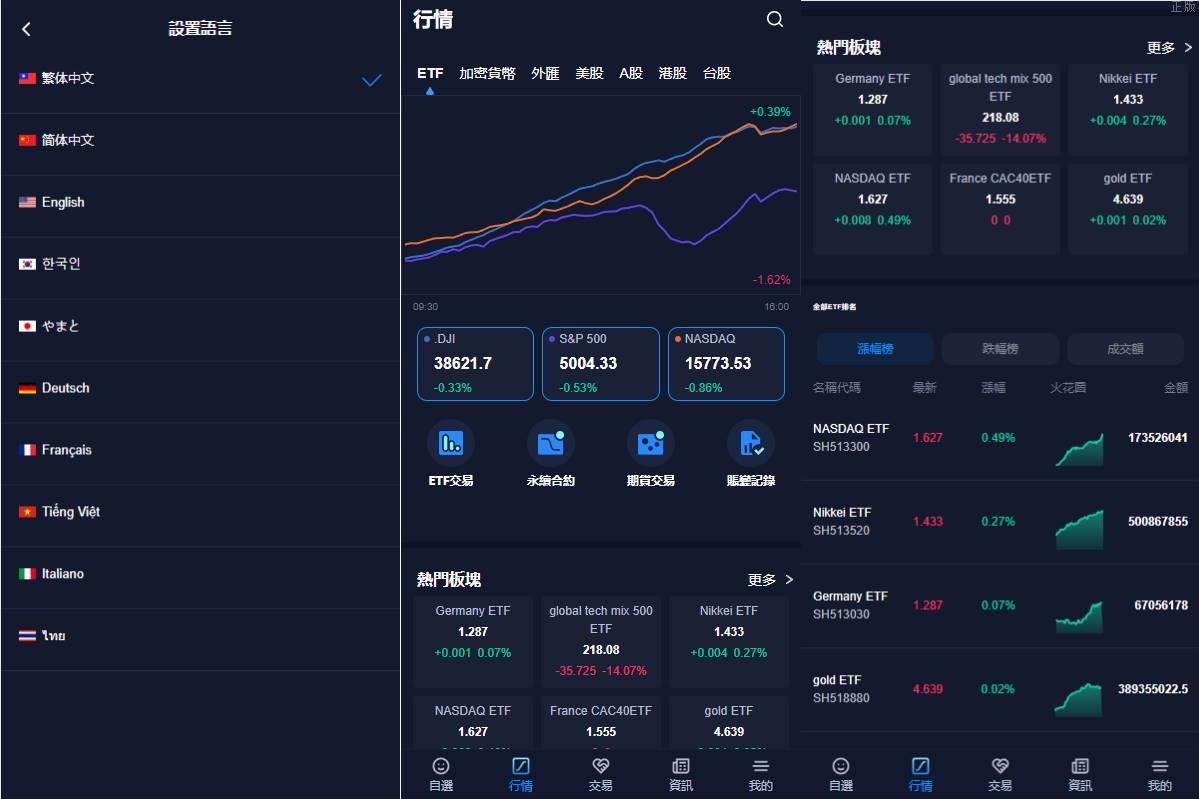The image size is (1199, 799).
Task: Click the back arrow on 設置語言 page
Action: 25,29
